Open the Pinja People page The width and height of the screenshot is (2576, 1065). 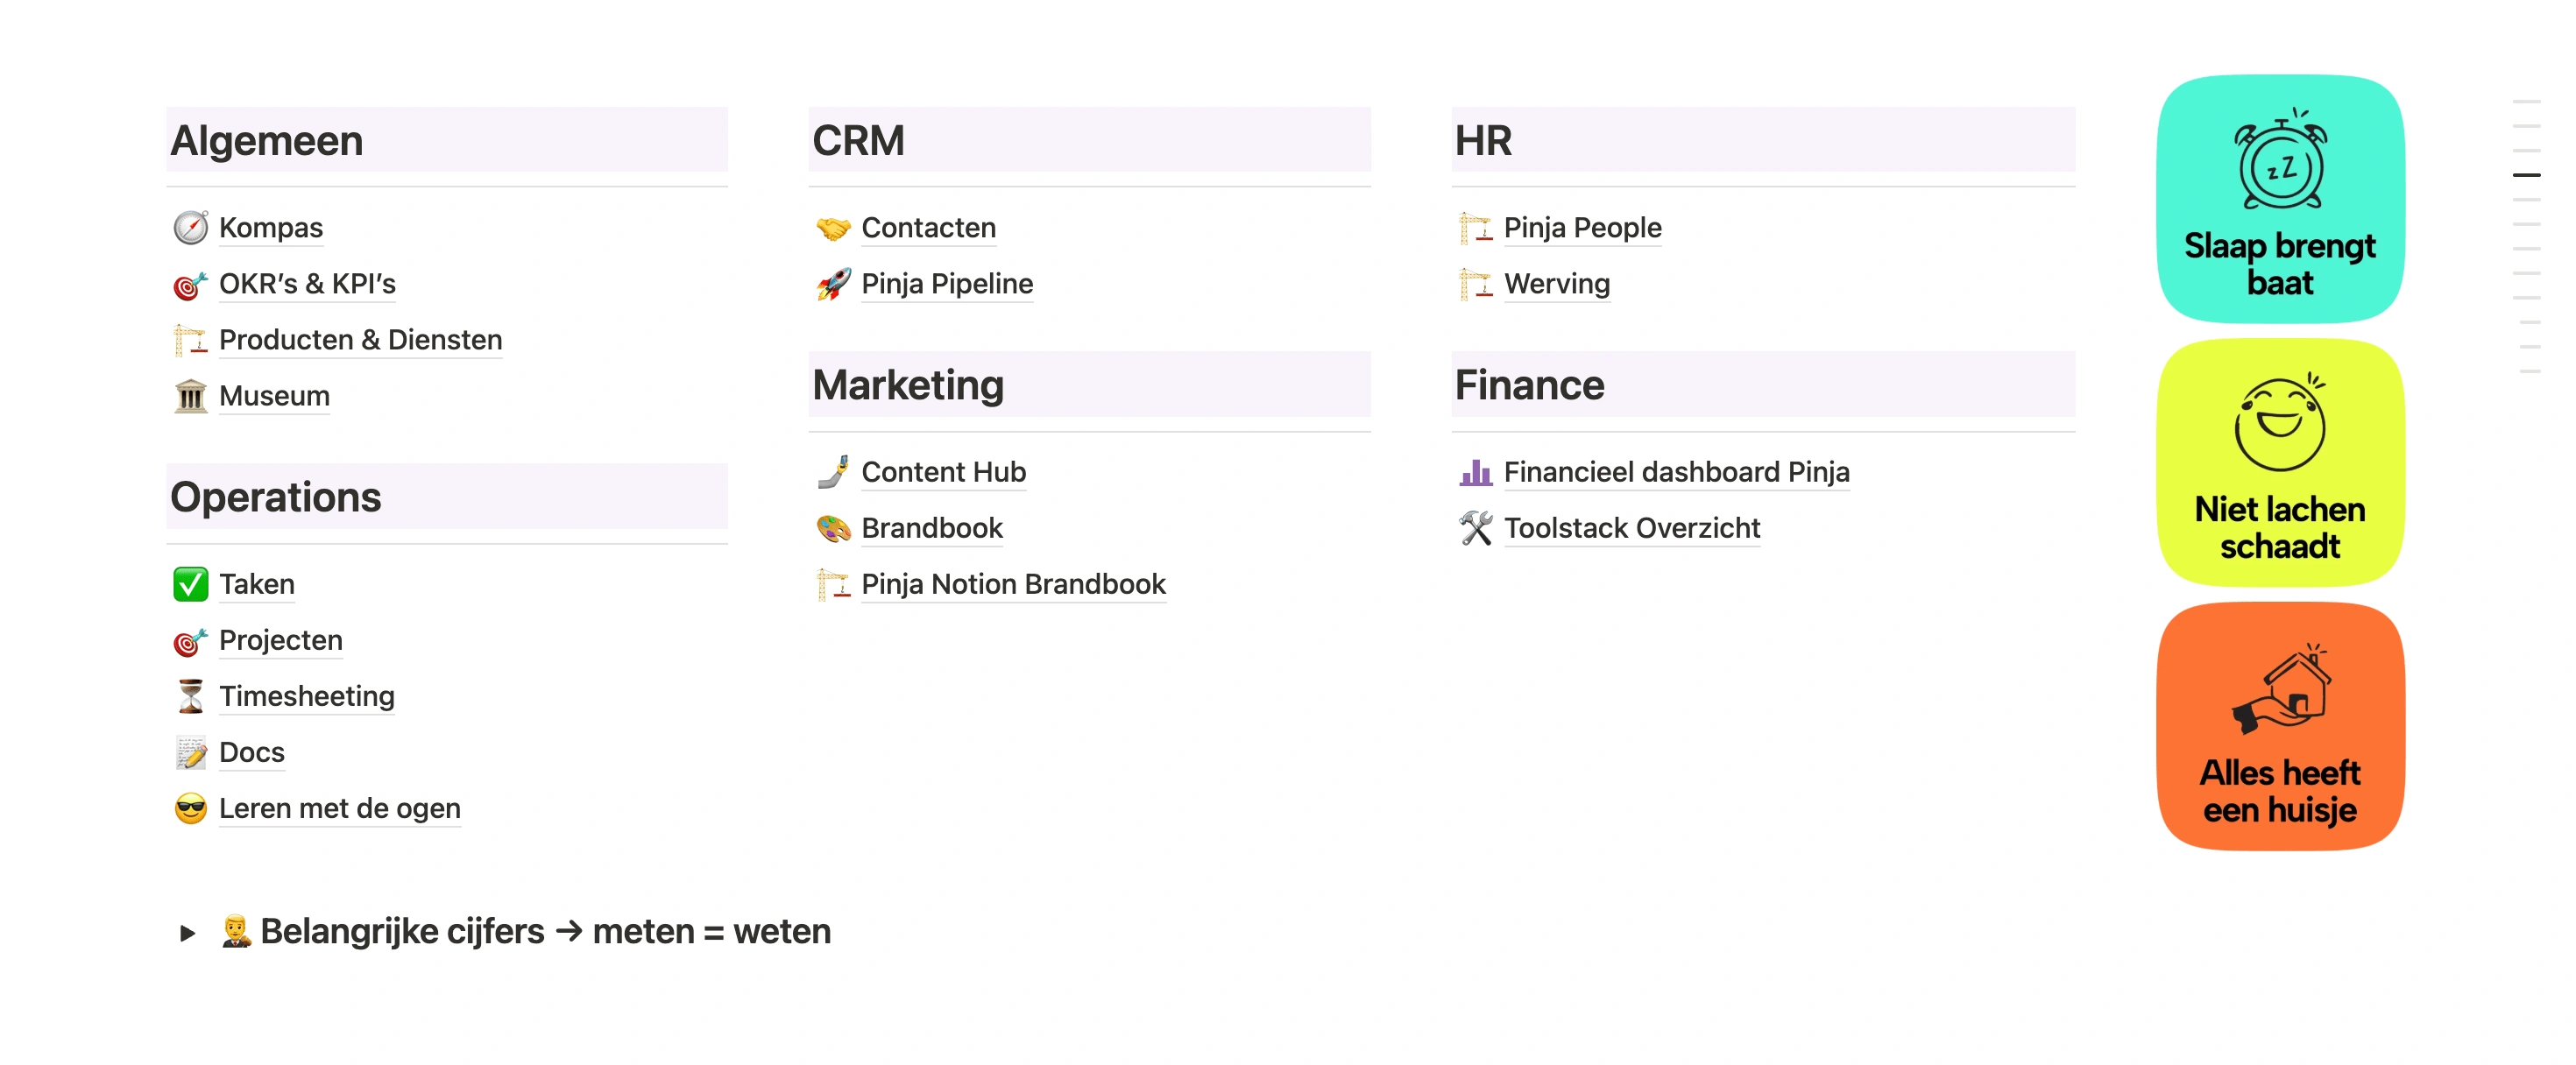(x=1582, y=228)
